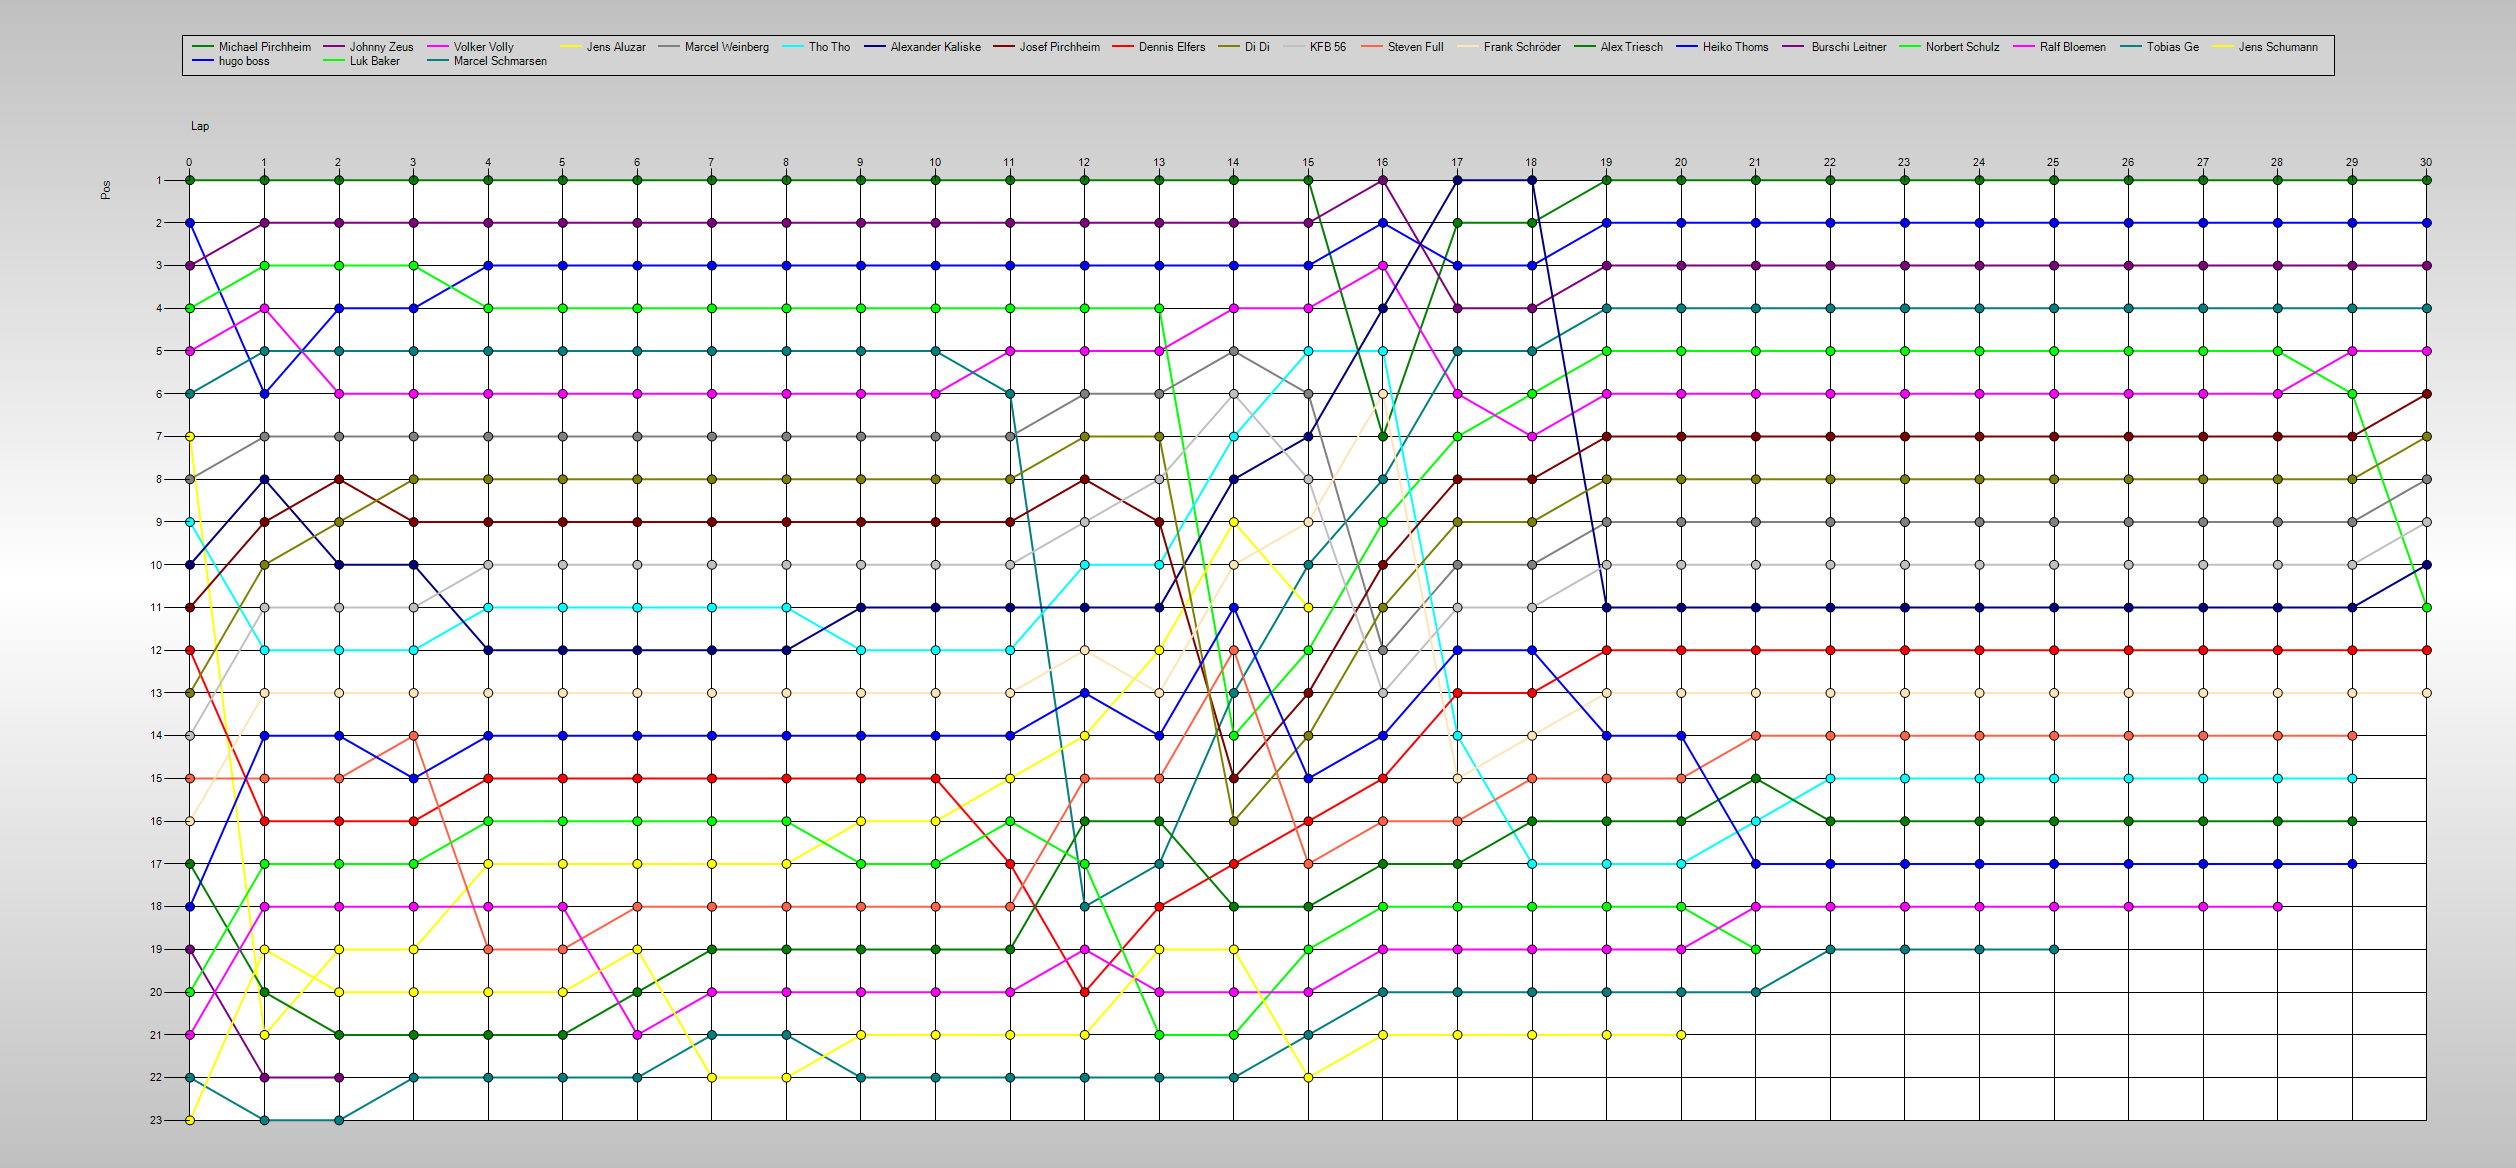Select Di Di legend label

point(1244,47)
